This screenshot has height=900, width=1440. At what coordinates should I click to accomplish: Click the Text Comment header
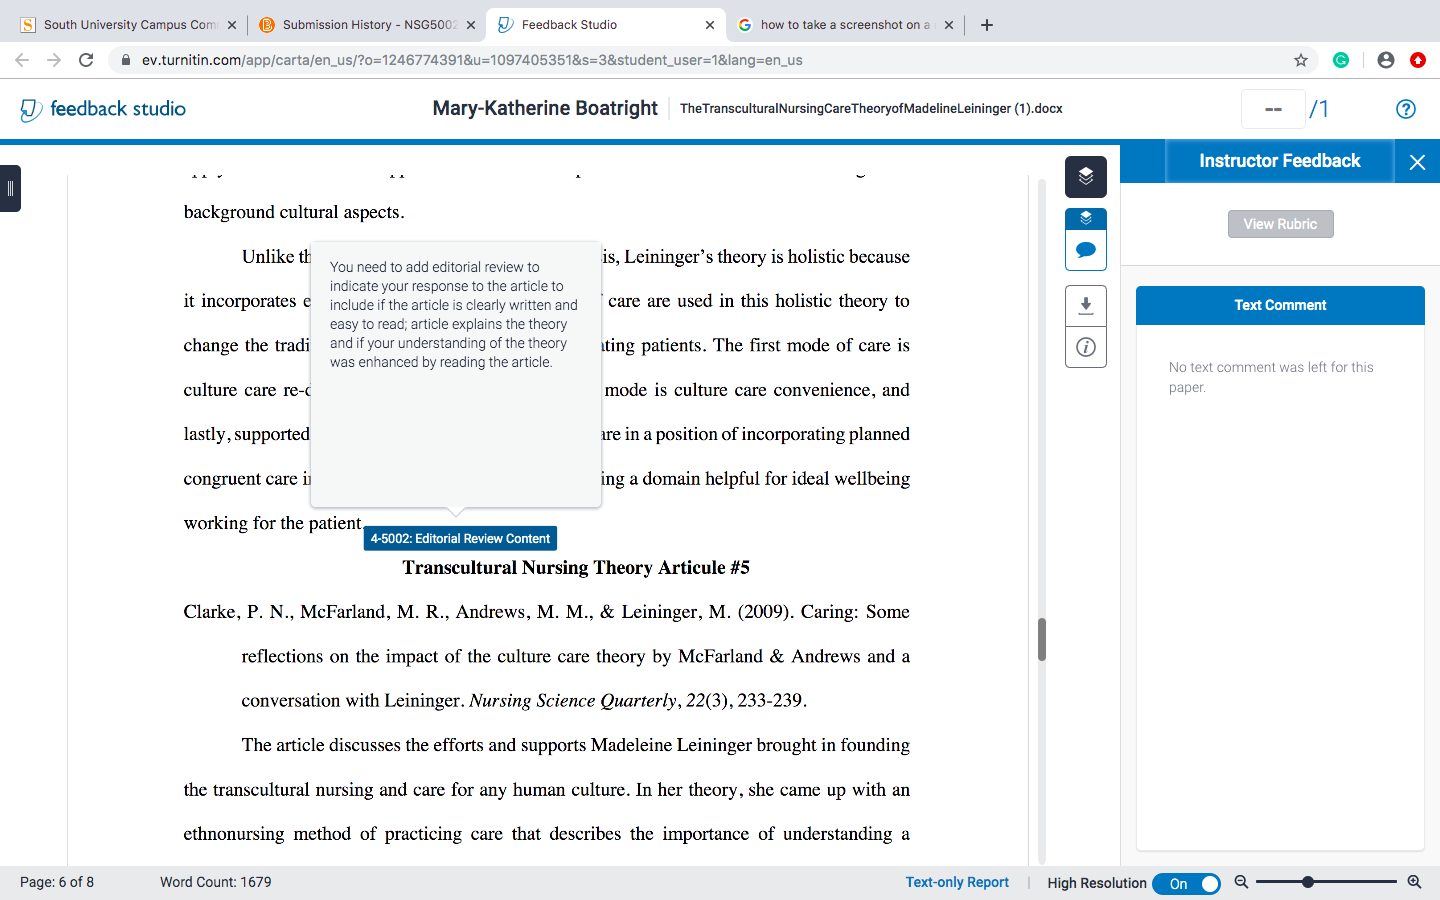1280,305
